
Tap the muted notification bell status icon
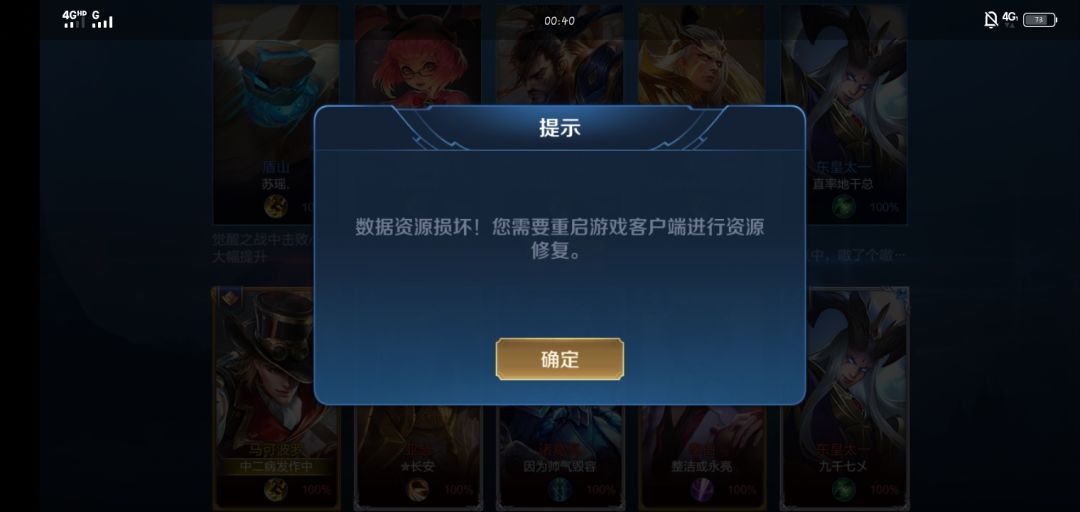[x=990, y=19]
